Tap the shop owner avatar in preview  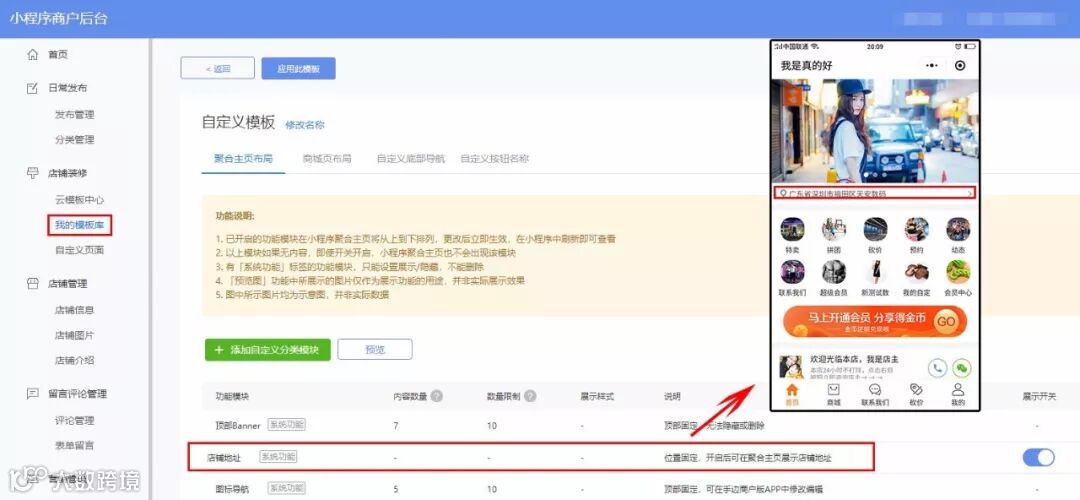(792, 366)
